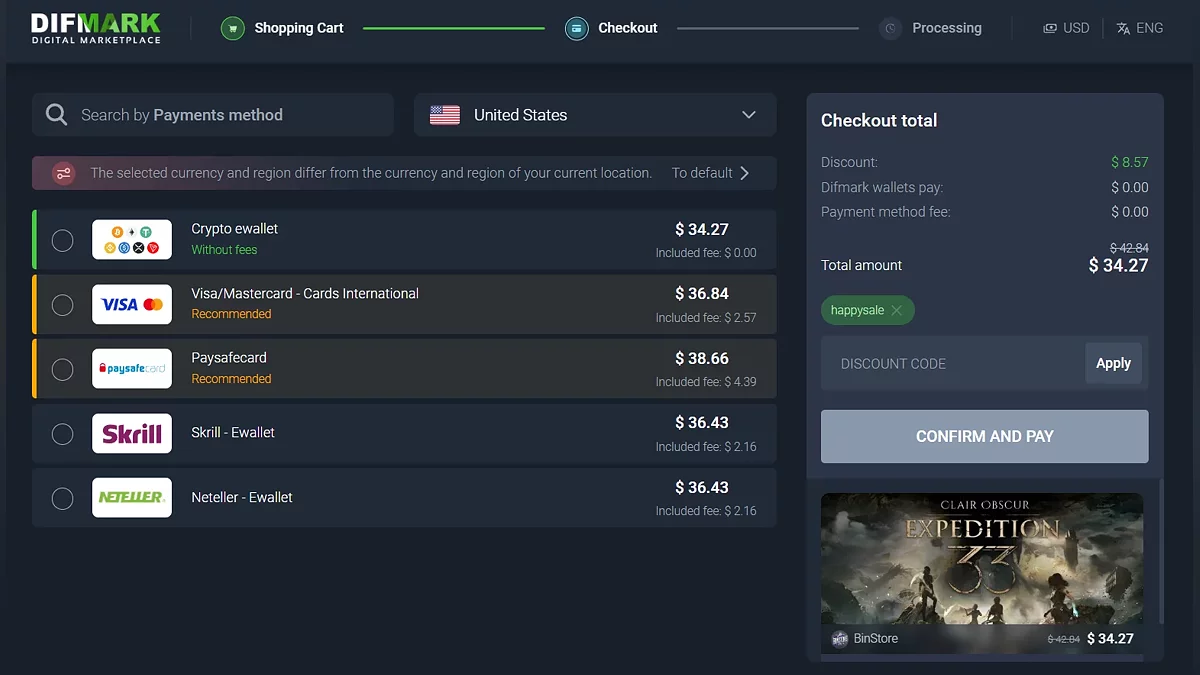
Task: Open the ENG language selector
Action: click(1139, 28)
